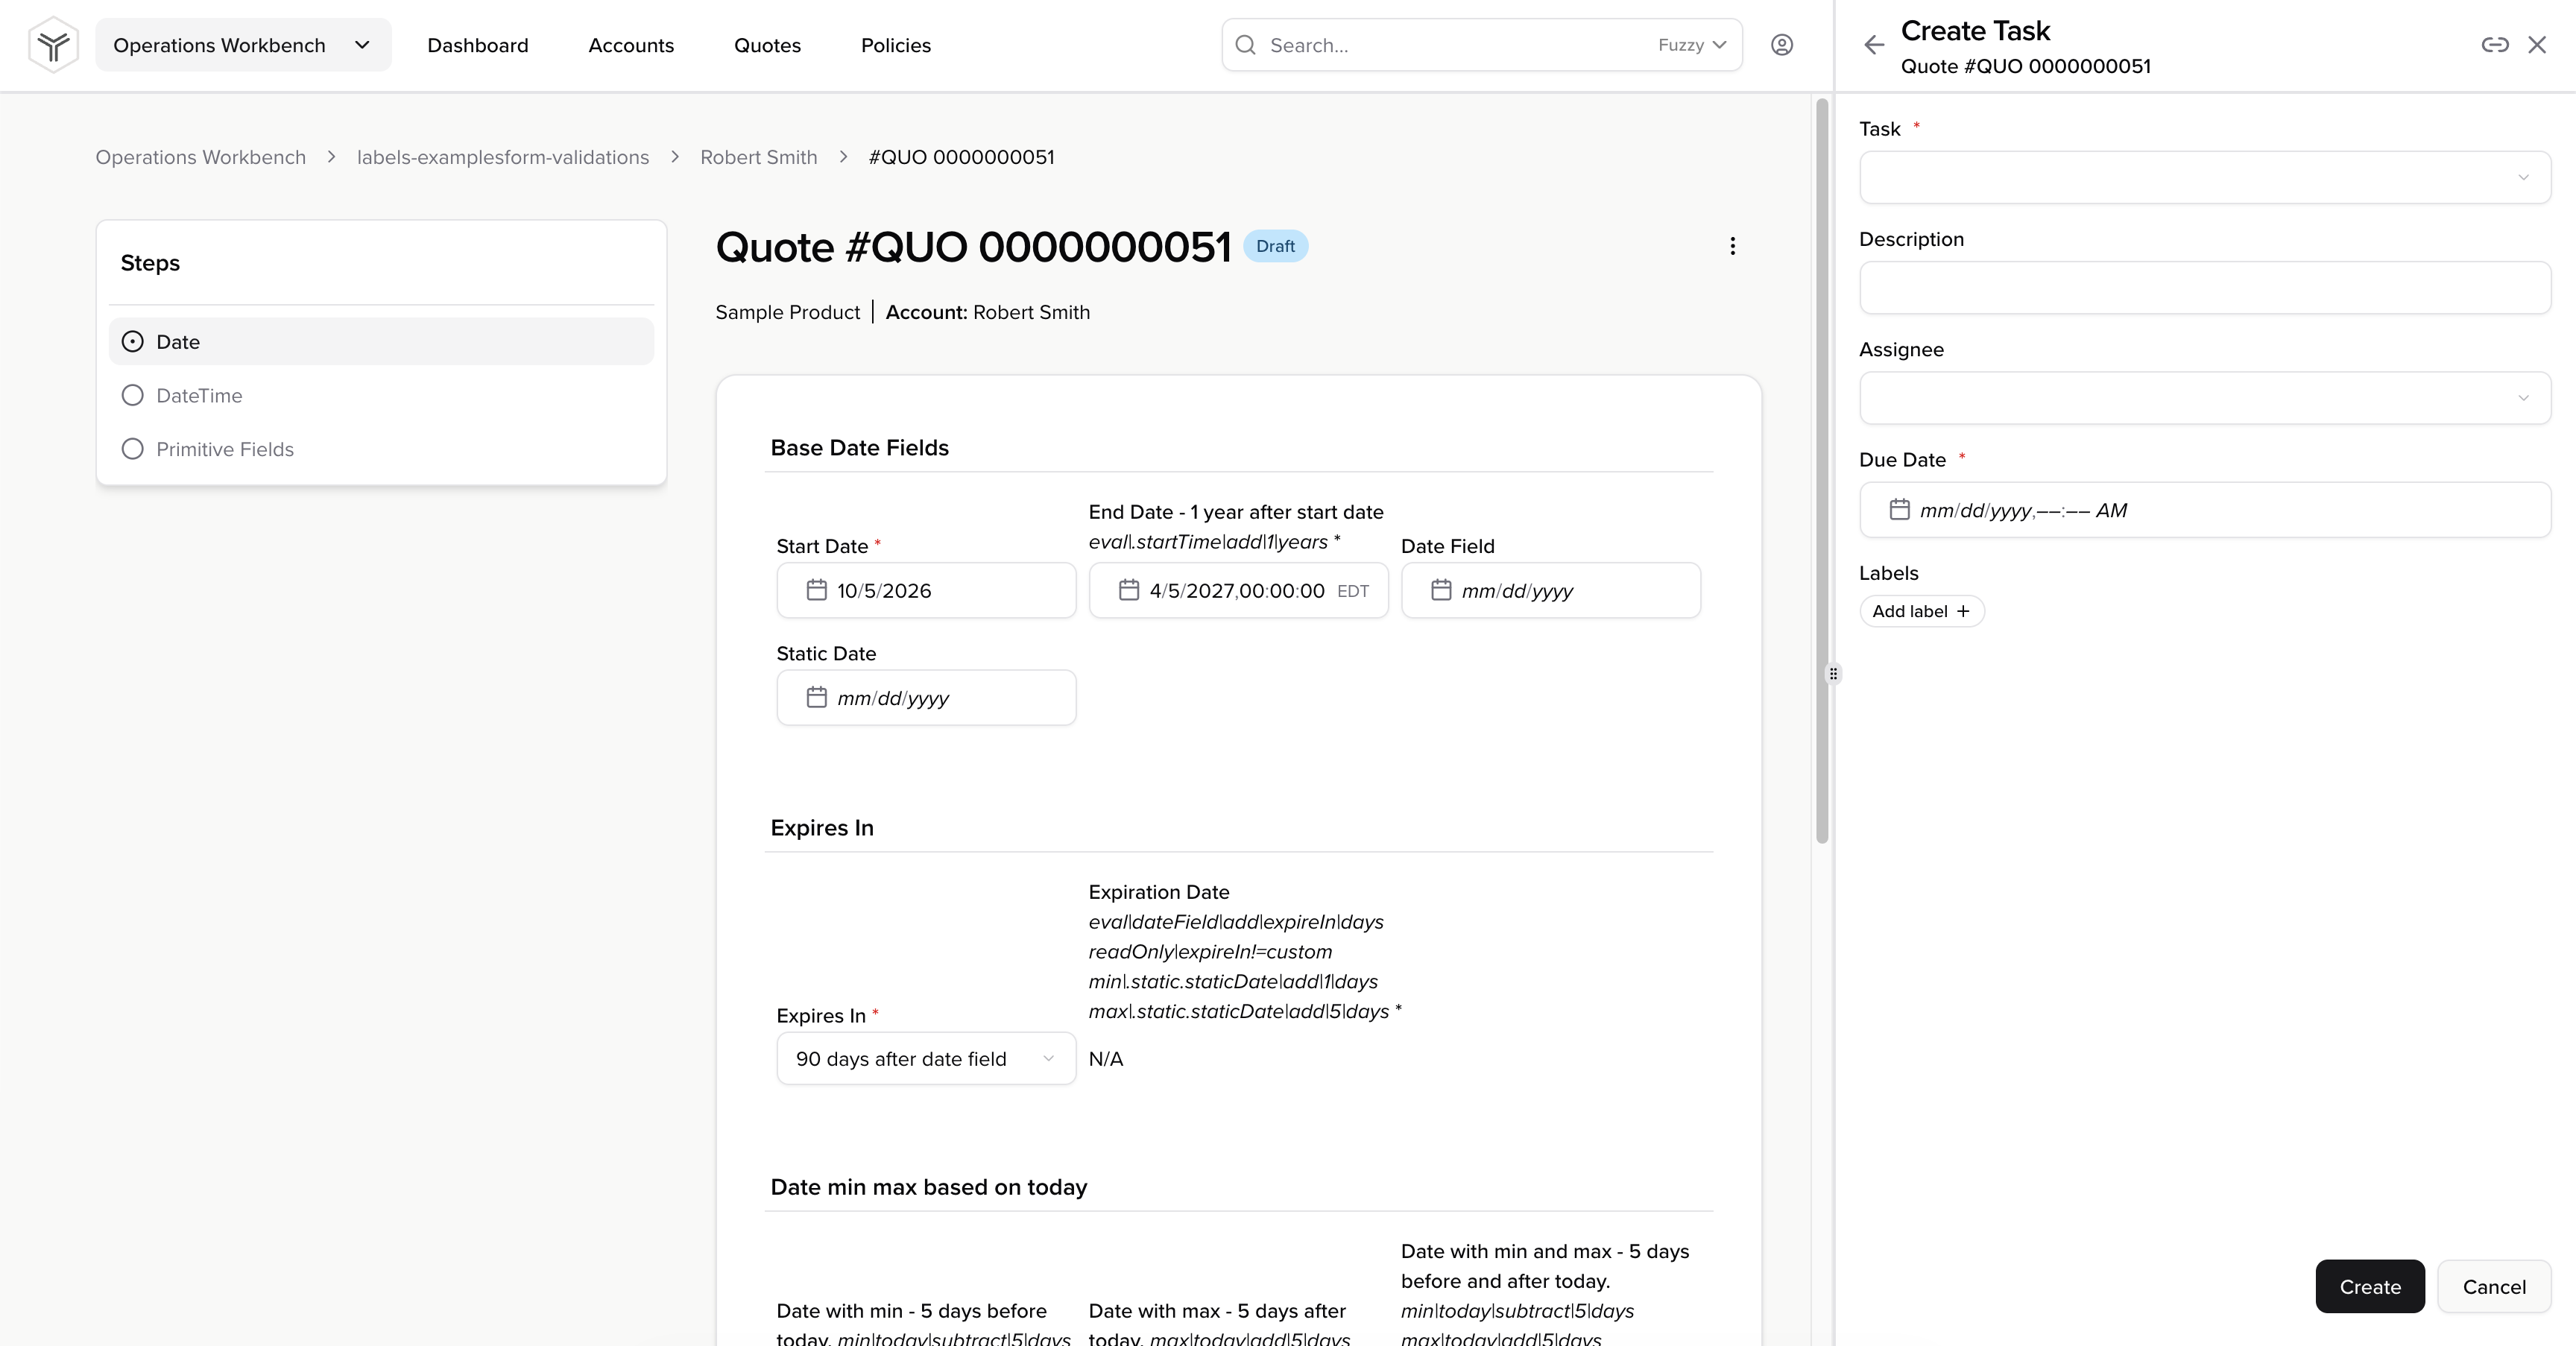Click the Draft status badge
Image resolution: width=2576 pixels, height=1346 pixels.
click(x=1275, y=246)
